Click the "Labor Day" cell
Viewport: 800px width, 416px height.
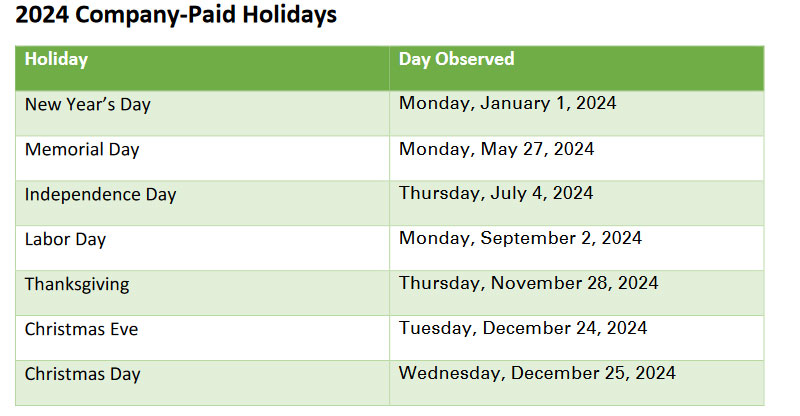pos(65,240)
